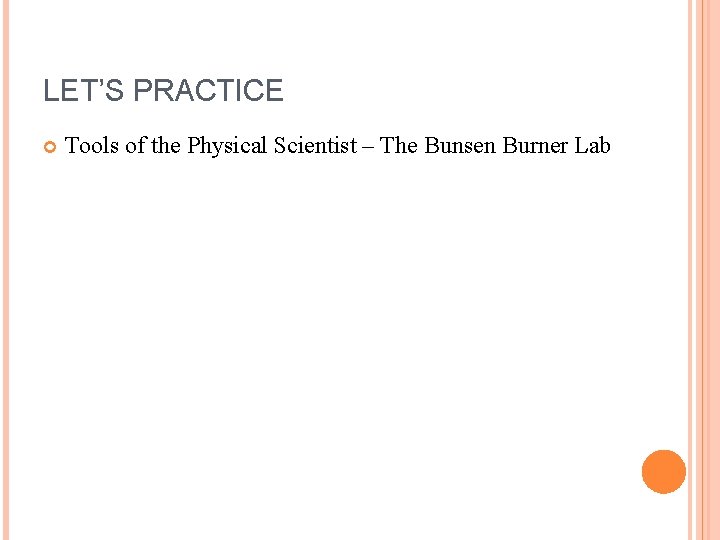Click the letter T in Tools

pyautogui.click(x=71, y=146)
